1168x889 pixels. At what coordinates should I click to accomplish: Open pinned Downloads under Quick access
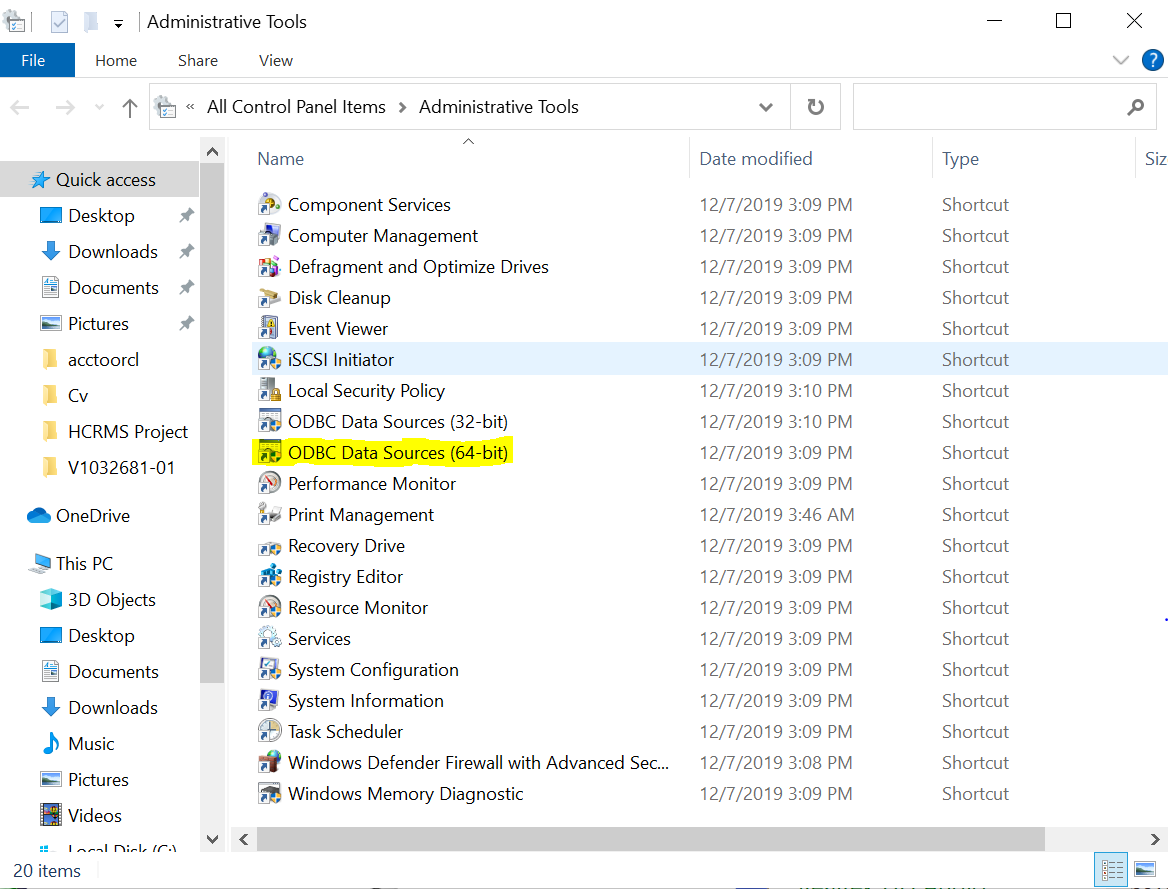point(113,252)
